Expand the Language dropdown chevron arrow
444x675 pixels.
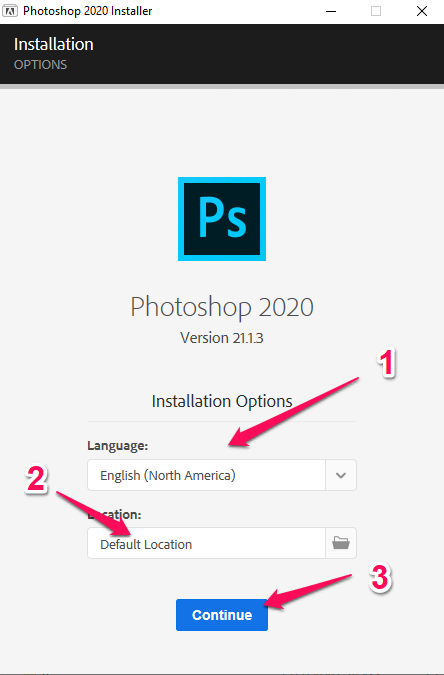click(x=341, y=475)
